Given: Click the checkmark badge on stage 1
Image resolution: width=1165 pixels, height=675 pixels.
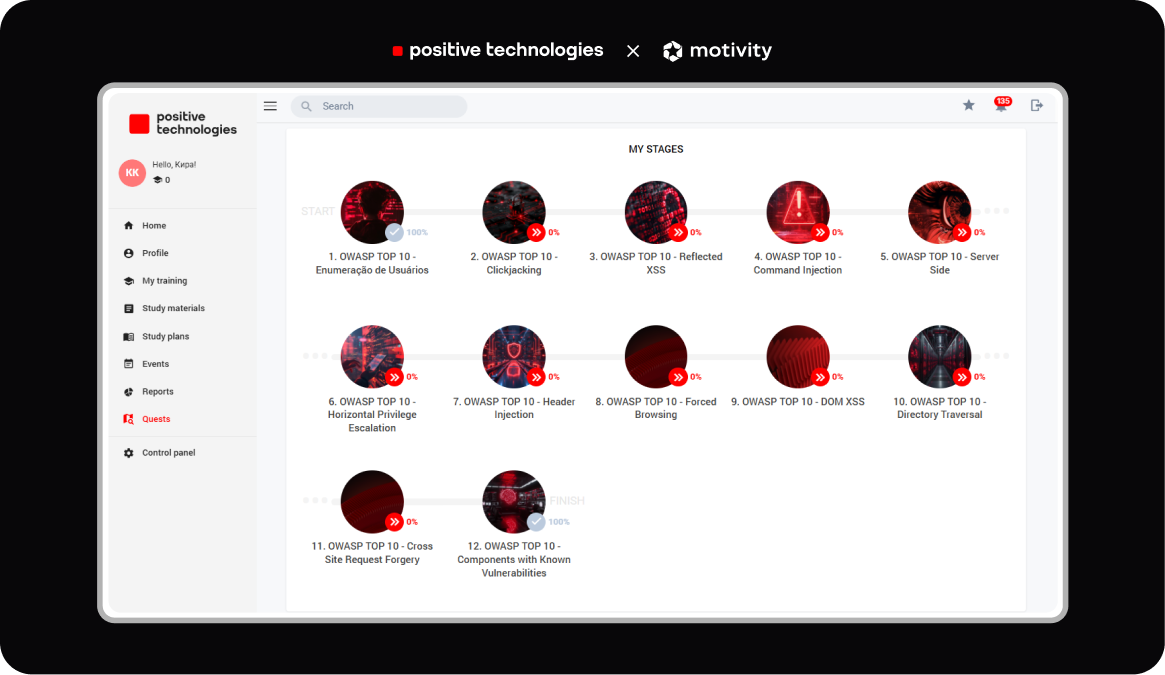Looking at the screenshot, I should 395,232.
